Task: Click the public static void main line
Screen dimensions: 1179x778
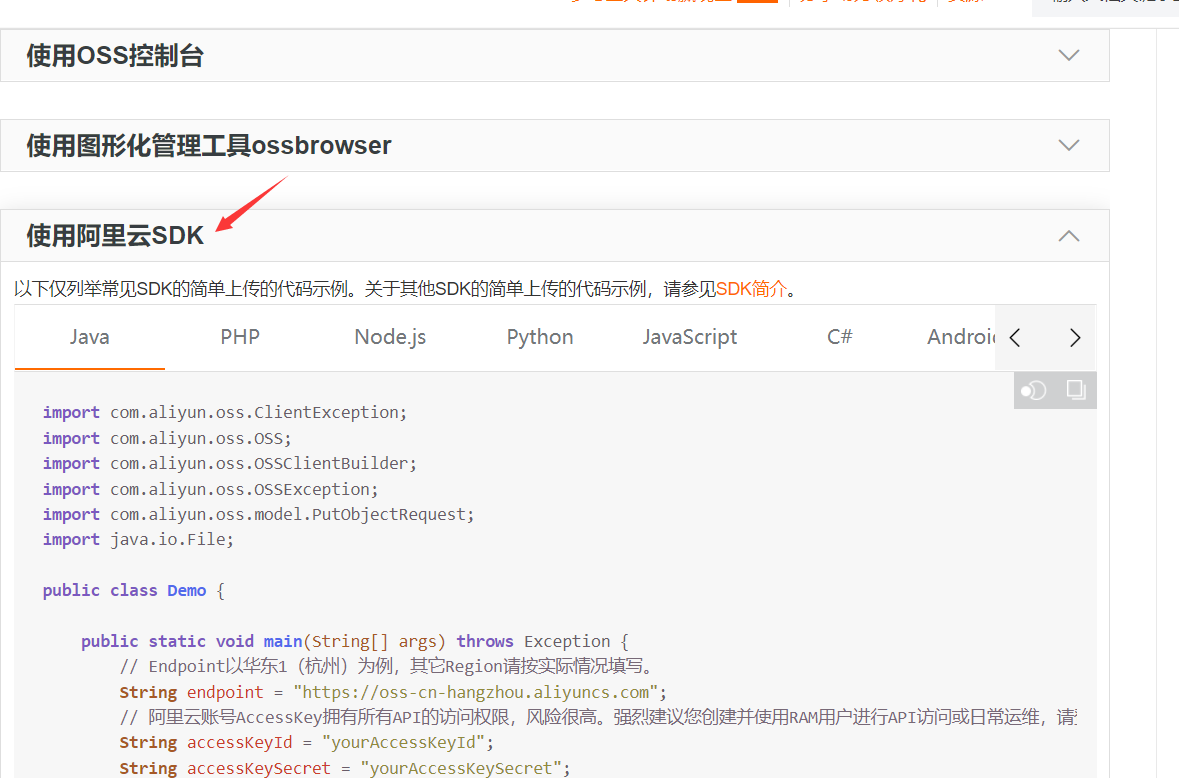Action: coord(355,641)
